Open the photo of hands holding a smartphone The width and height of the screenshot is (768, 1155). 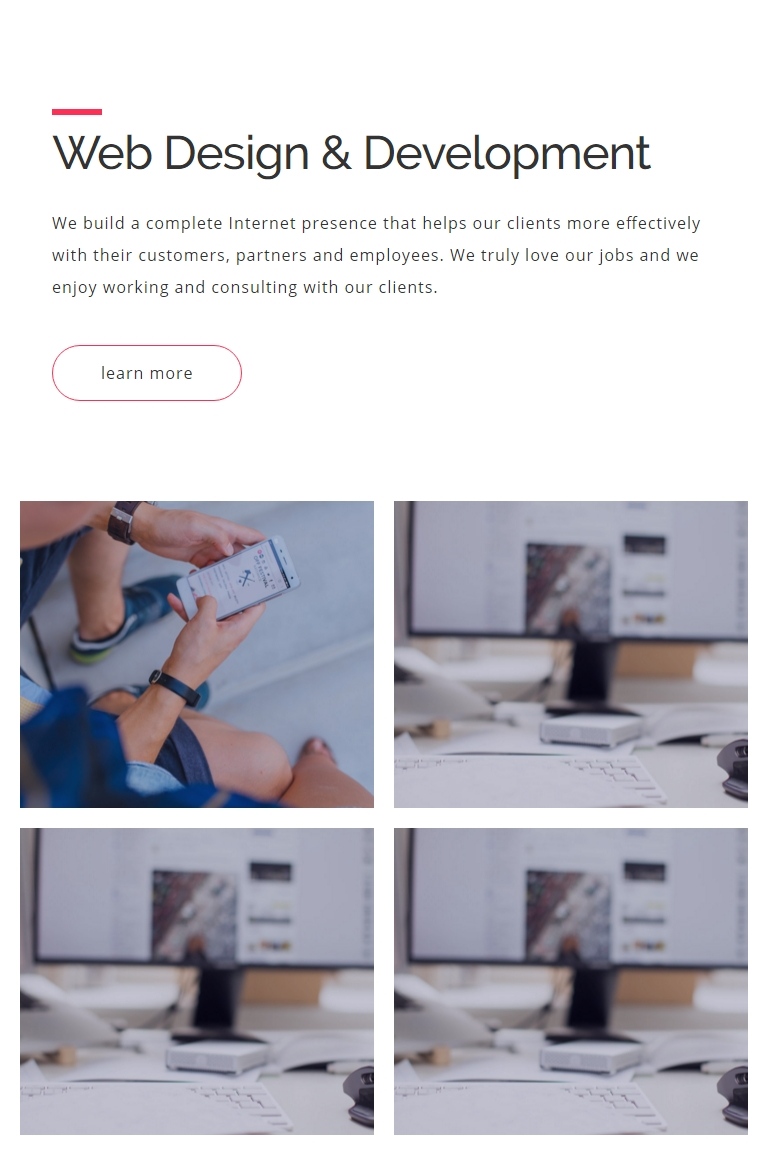[x=197, y=654]
